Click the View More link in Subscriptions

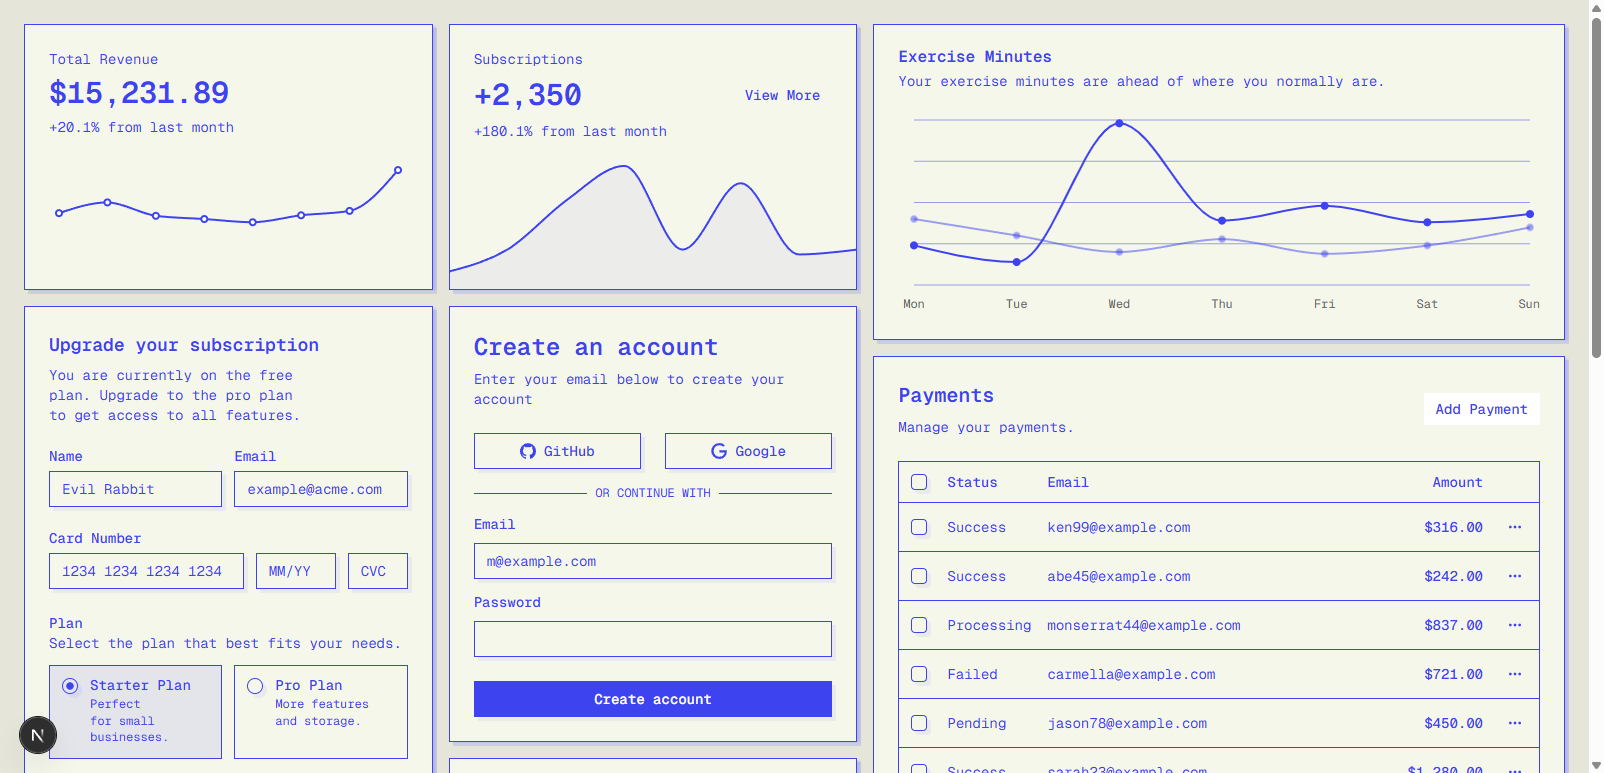[782, 95]
